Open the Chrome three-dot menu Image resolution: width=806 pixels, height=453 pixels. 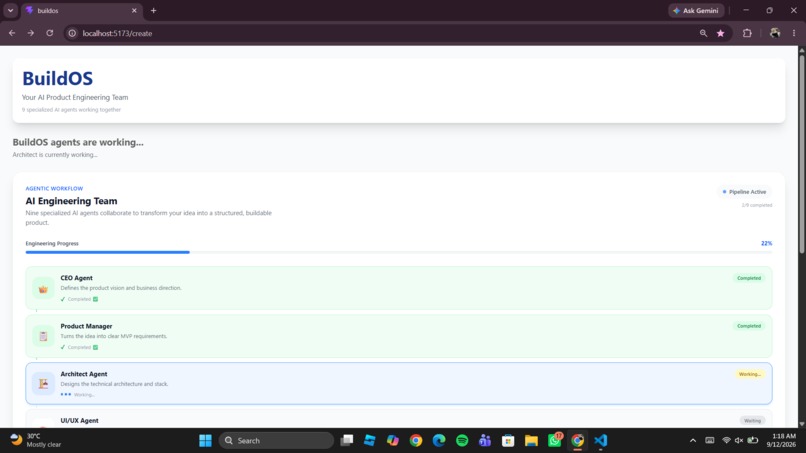[x=794, y=33]
